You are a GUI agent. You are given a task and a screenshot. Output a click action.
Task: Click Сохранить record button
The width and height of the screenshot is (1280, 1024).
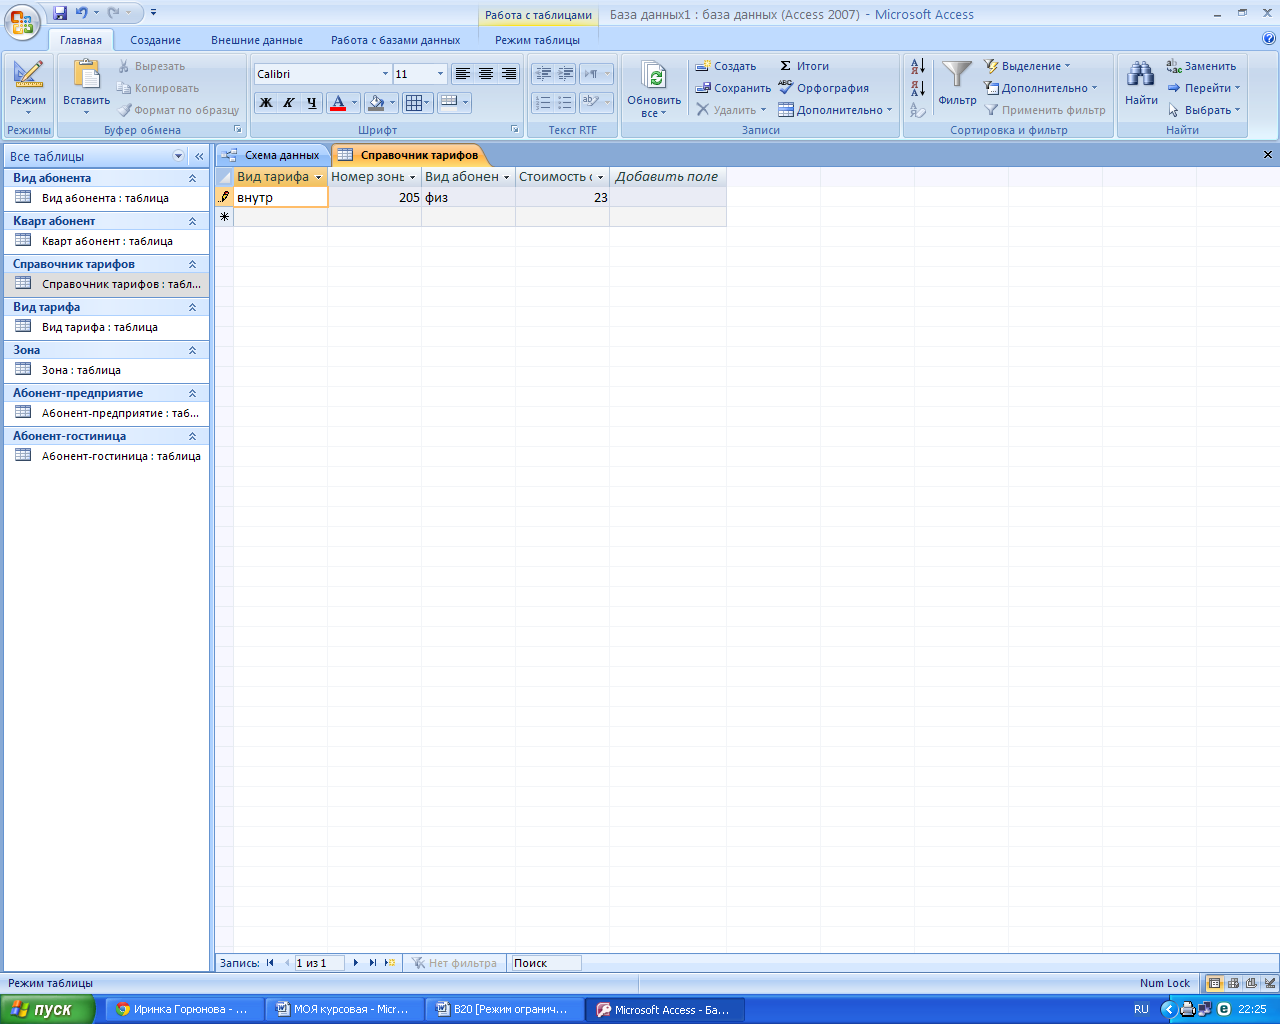[734, 88]
